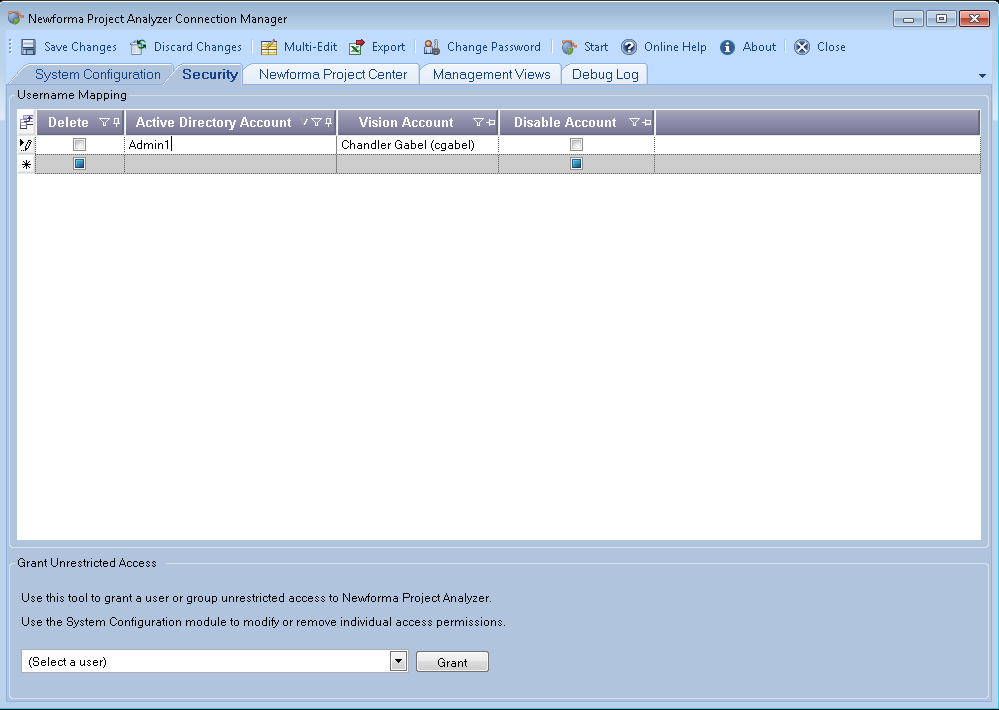Check the Delete box for Admin1 row
Screen dimensions: 999x710
pos(80,145)
